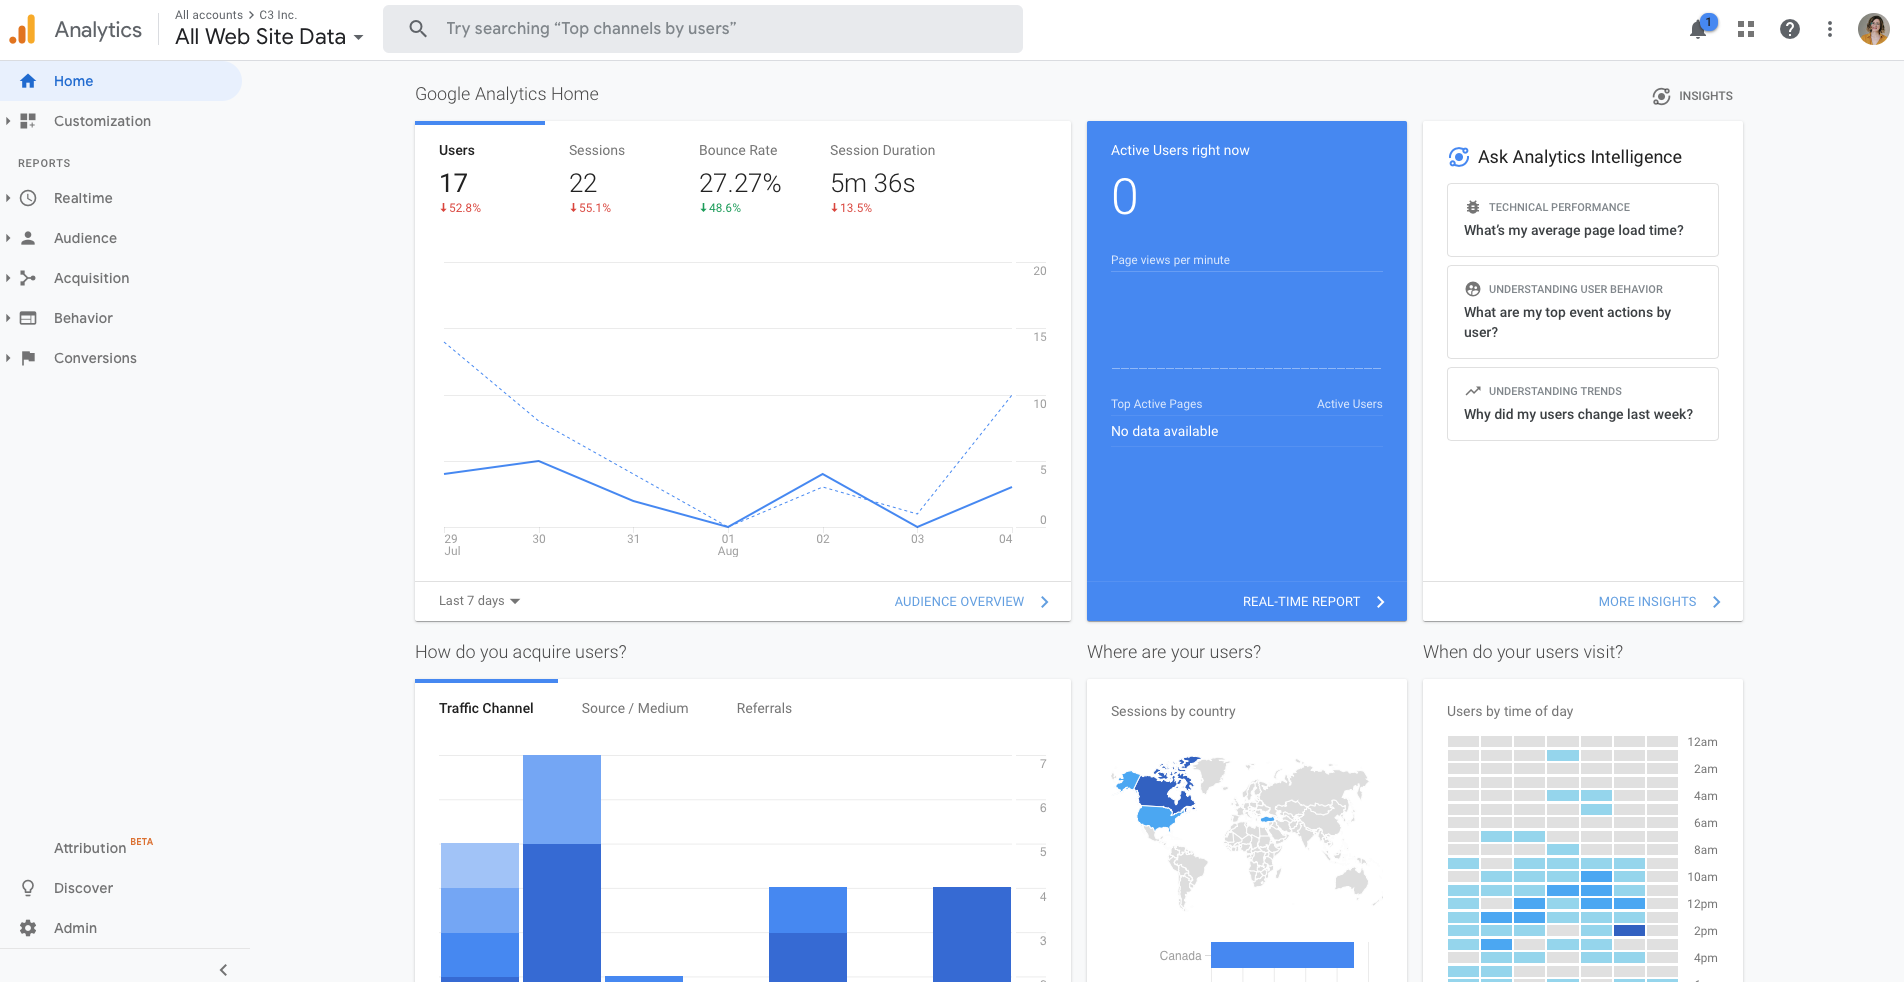This screenshot has height=982, width=1904.
Task: Click the Understanding User Behavior icon
Action: click(1473, 289)
